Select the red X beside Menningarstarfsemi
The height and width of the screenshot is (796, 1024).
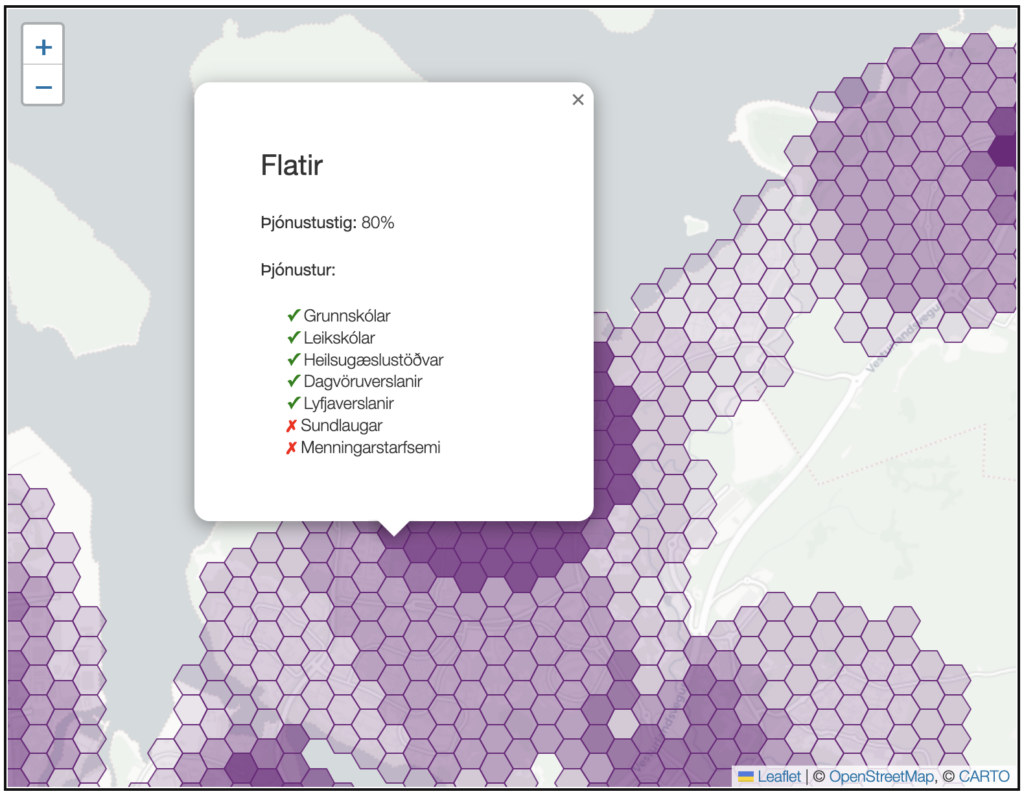[291, 448]
